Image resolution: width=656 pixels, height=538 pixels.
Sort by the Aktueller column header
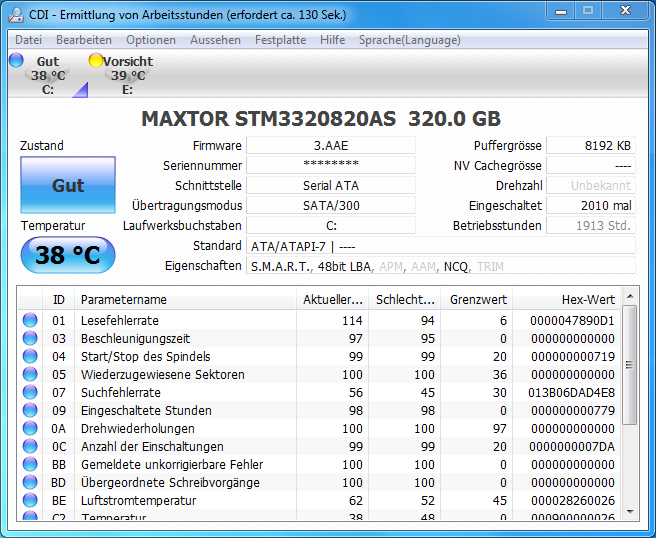tap(333, 300)
